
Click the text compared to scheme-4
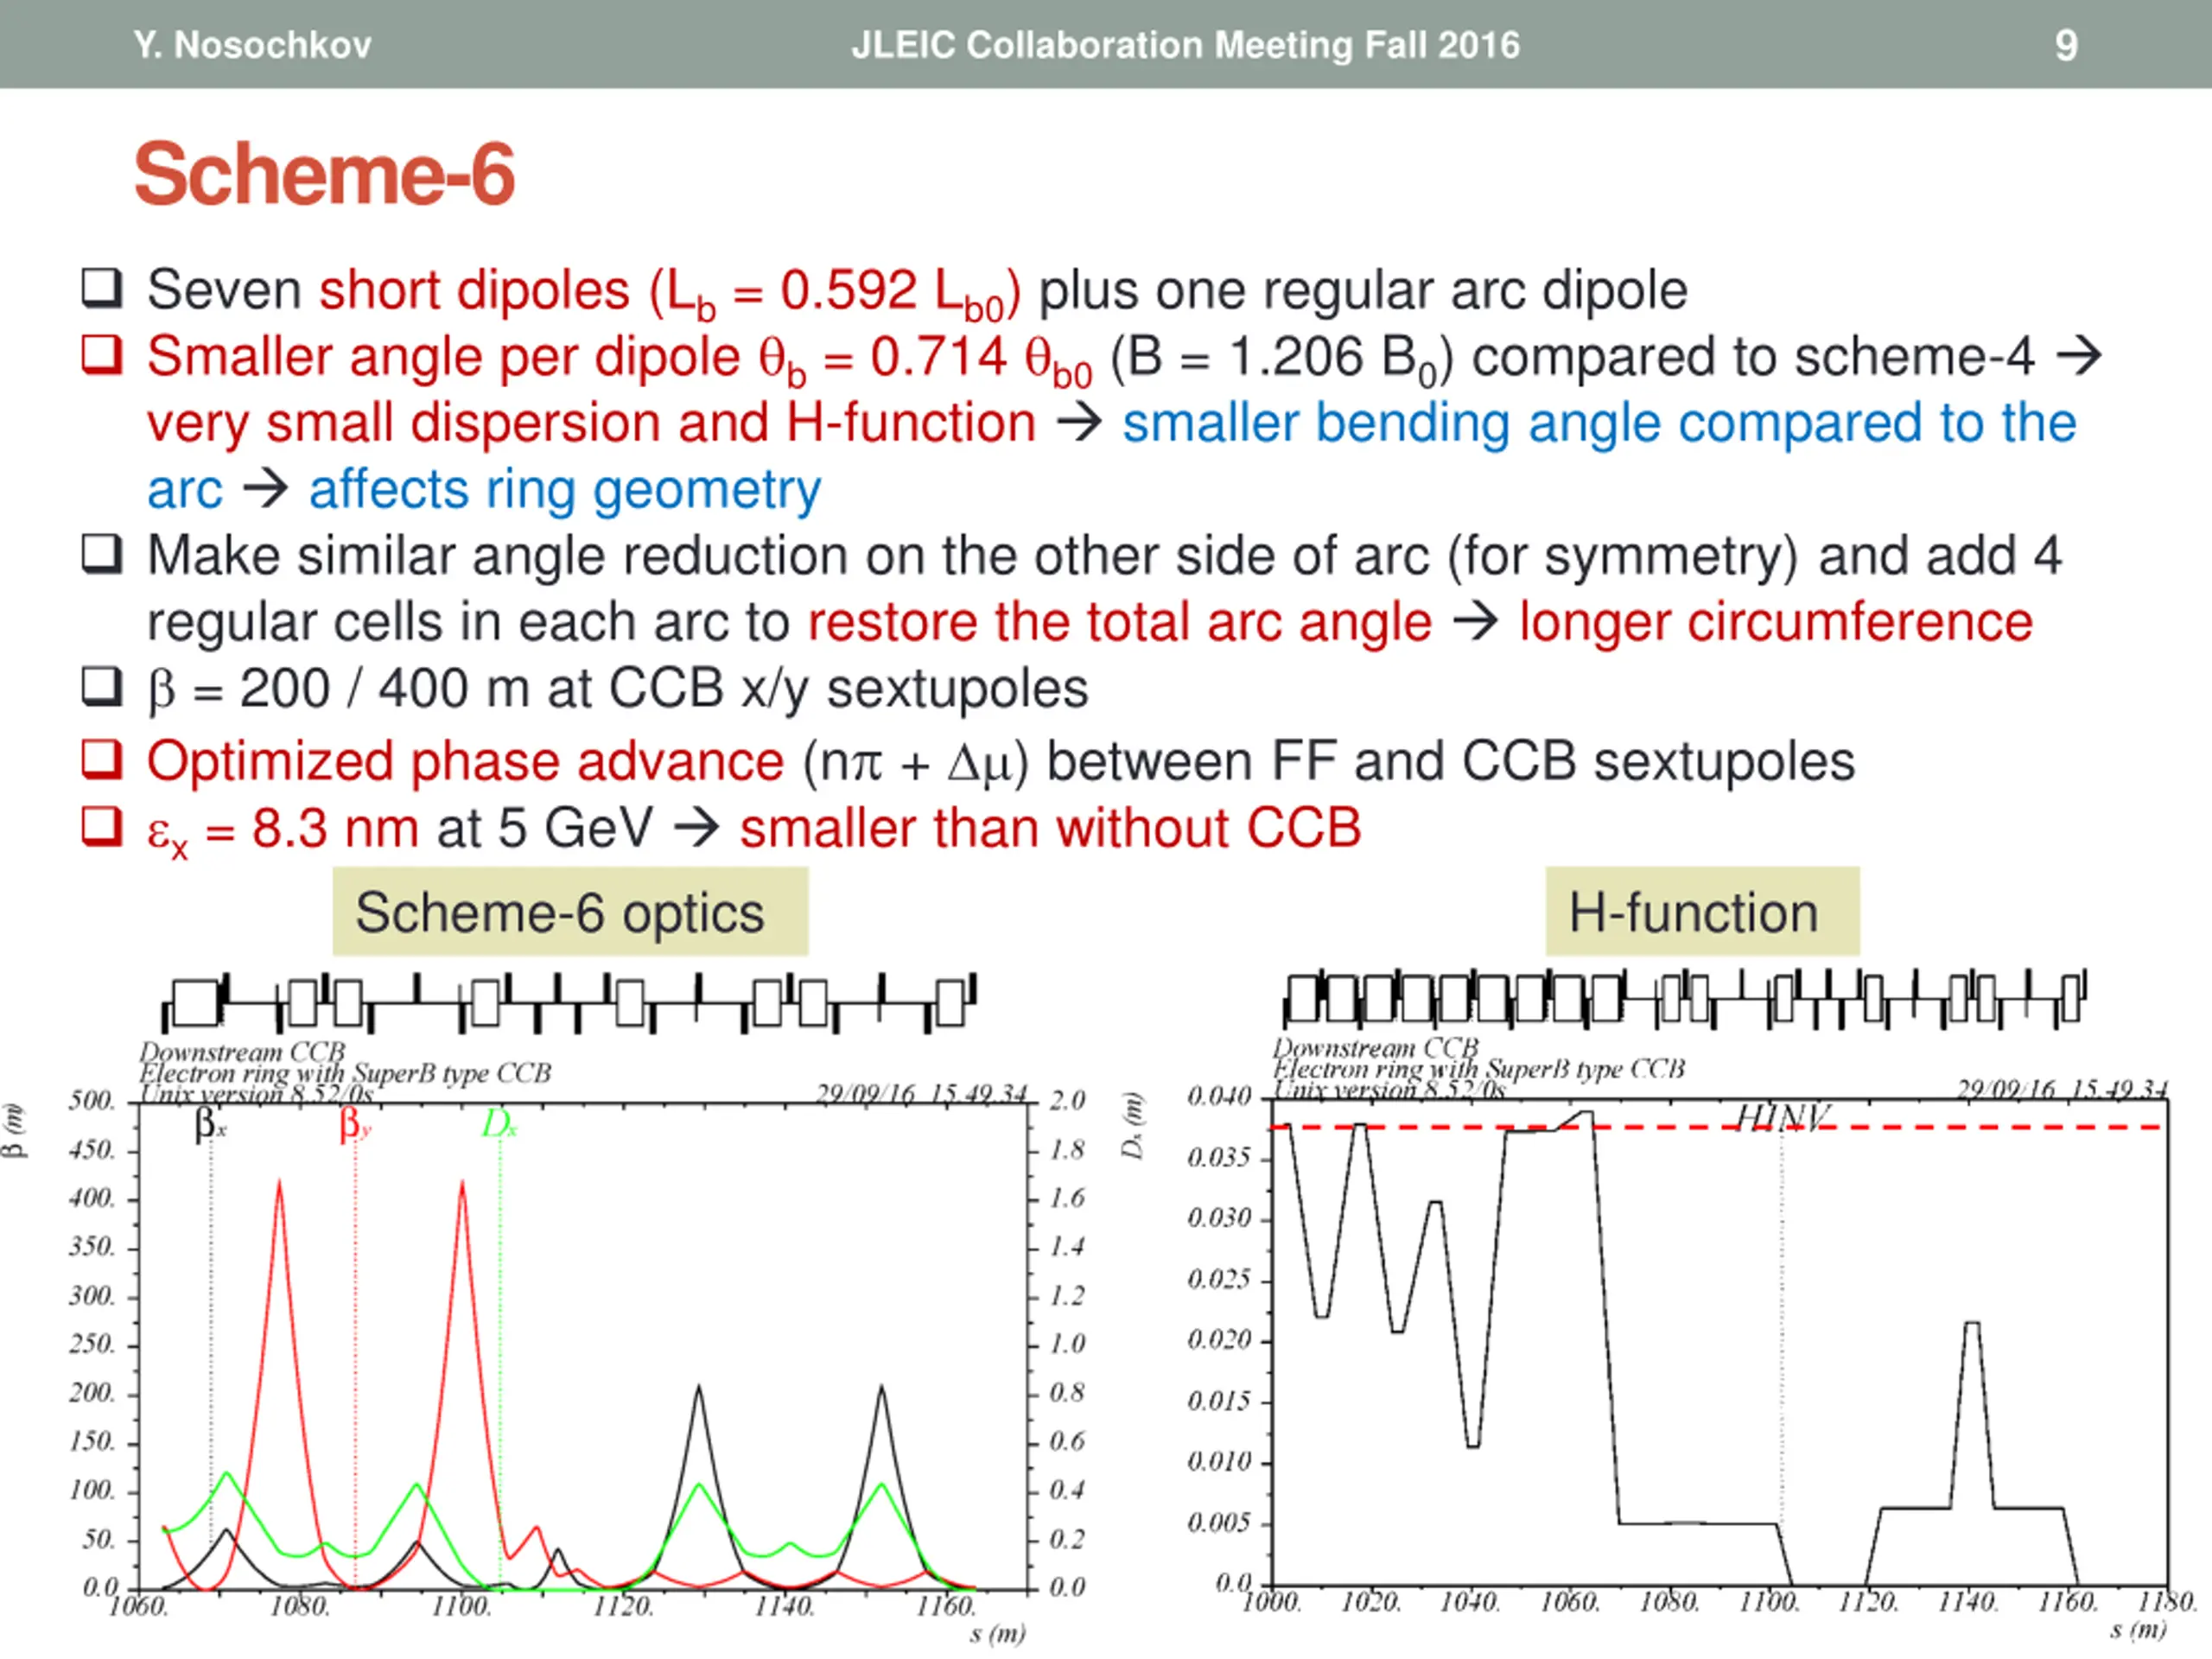click(1753, 357)
